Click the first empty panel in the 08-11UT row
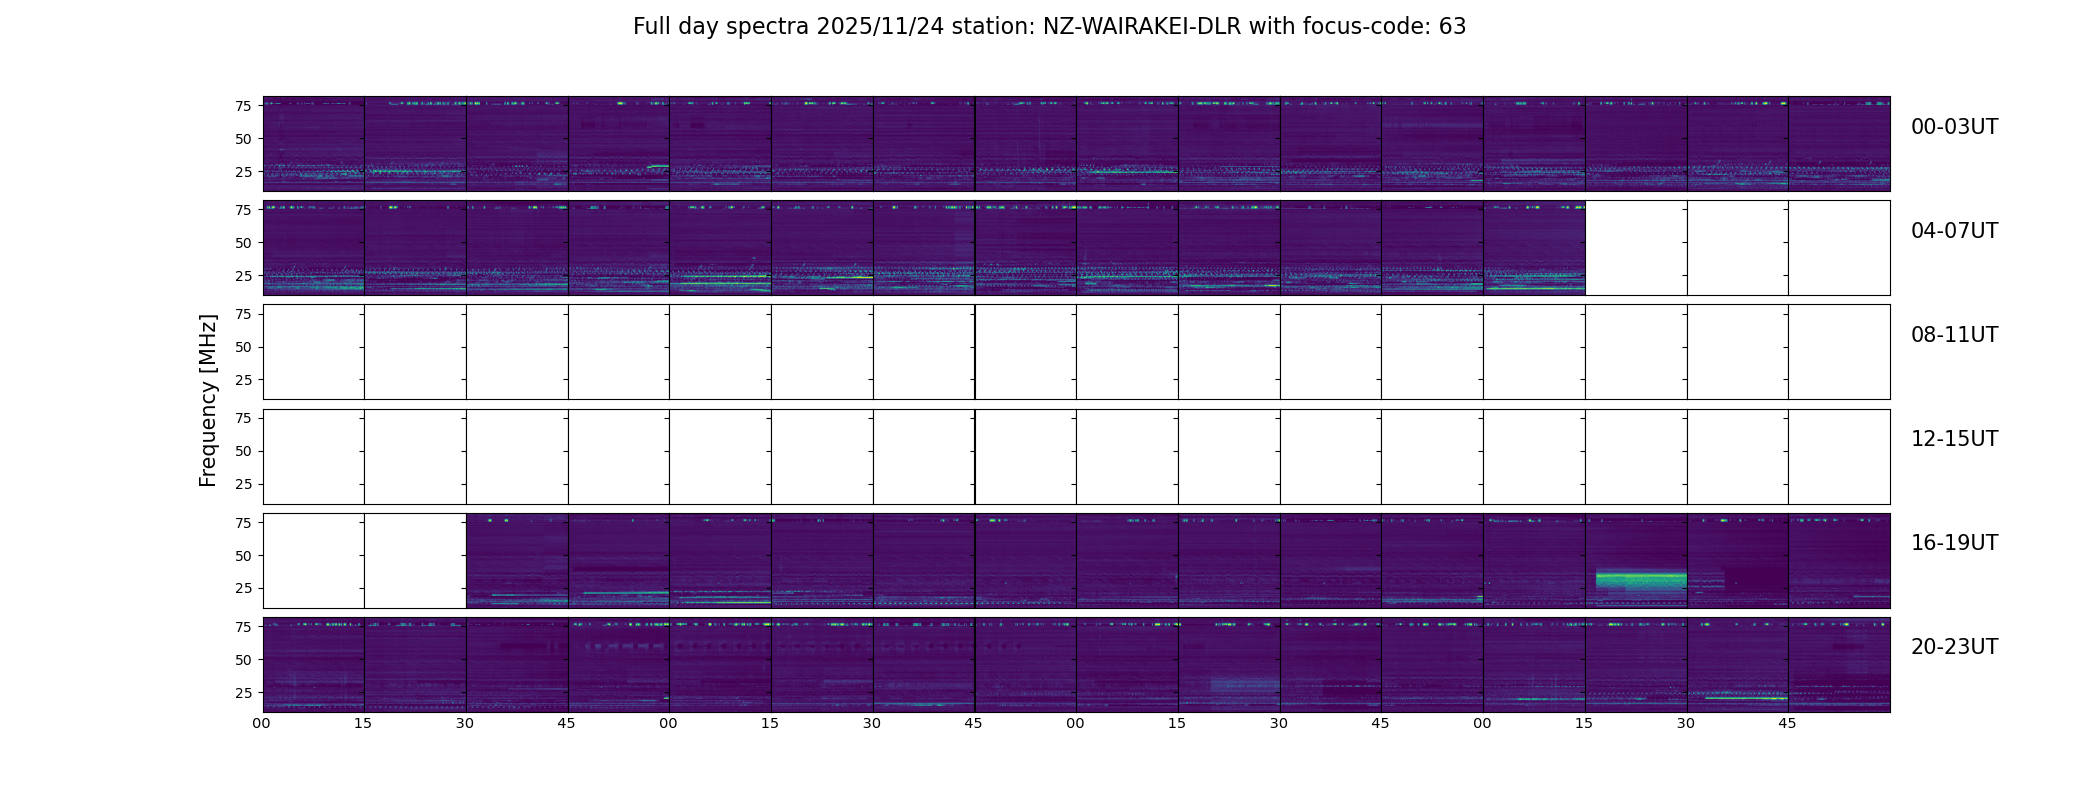This screenshot has height=800, width=2100. click(x=314, y=352)
